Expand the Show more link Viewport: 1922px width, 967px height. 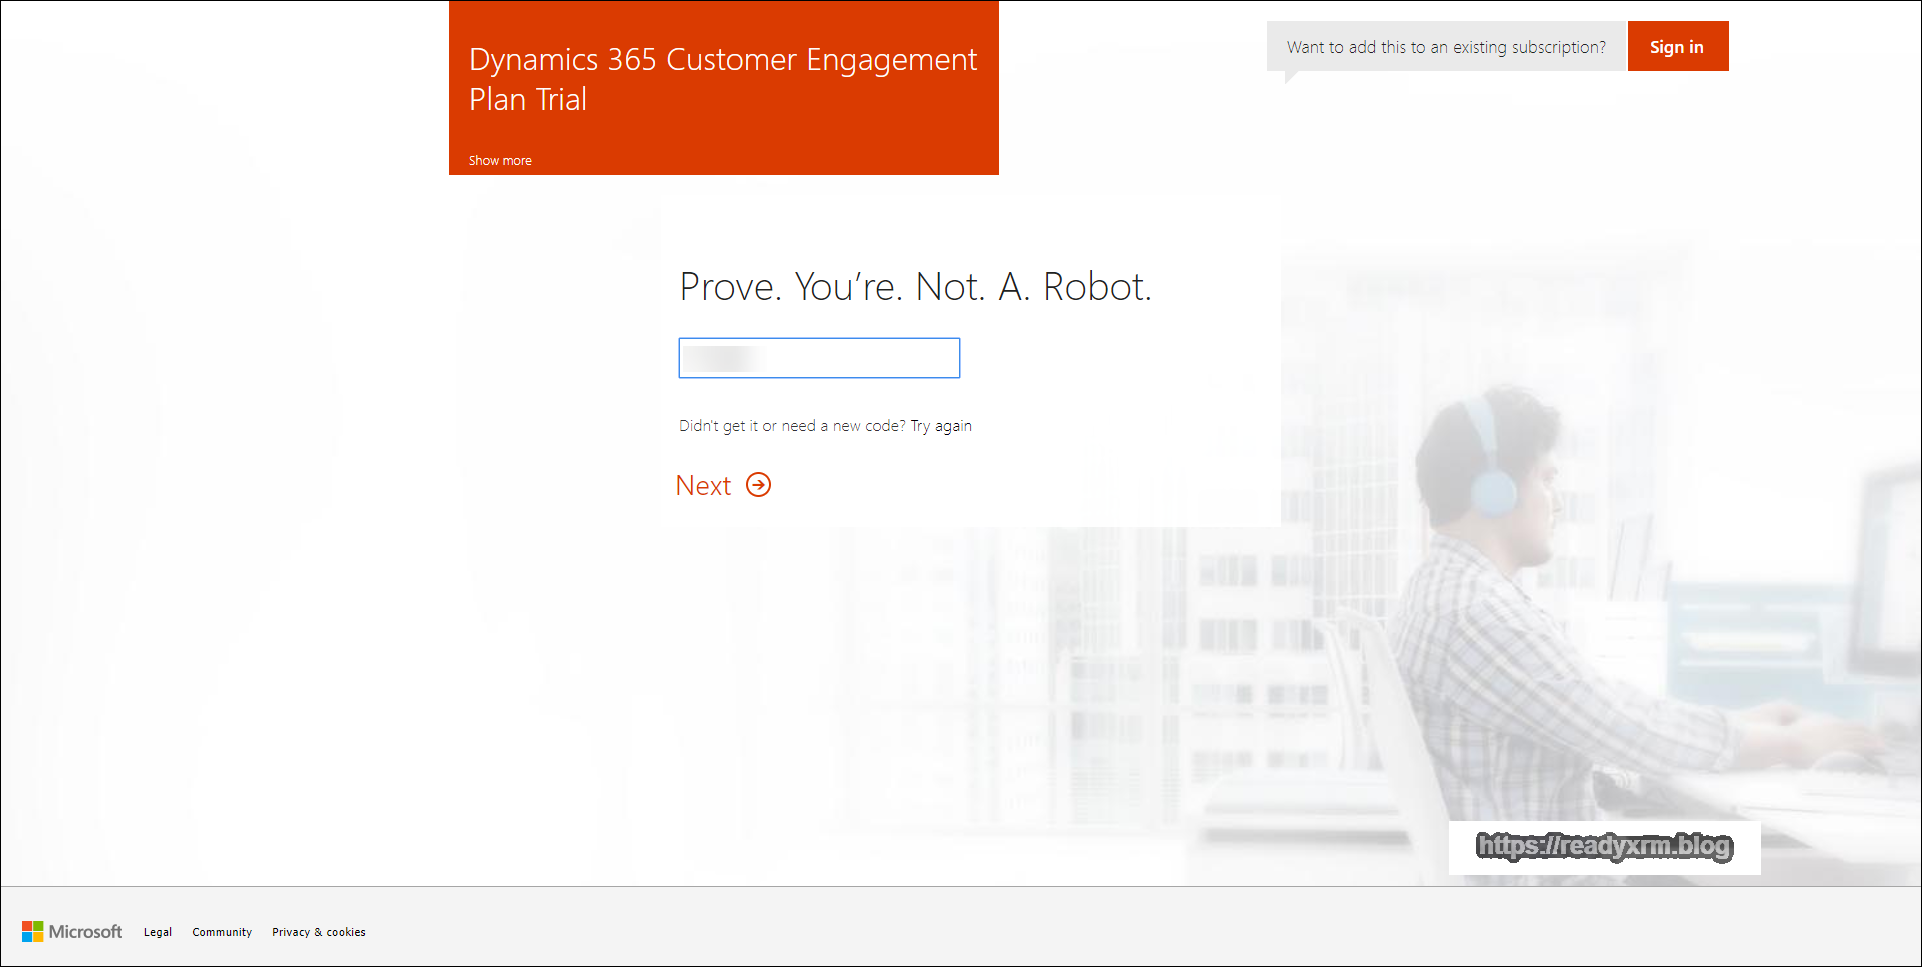tap(500, 160)
